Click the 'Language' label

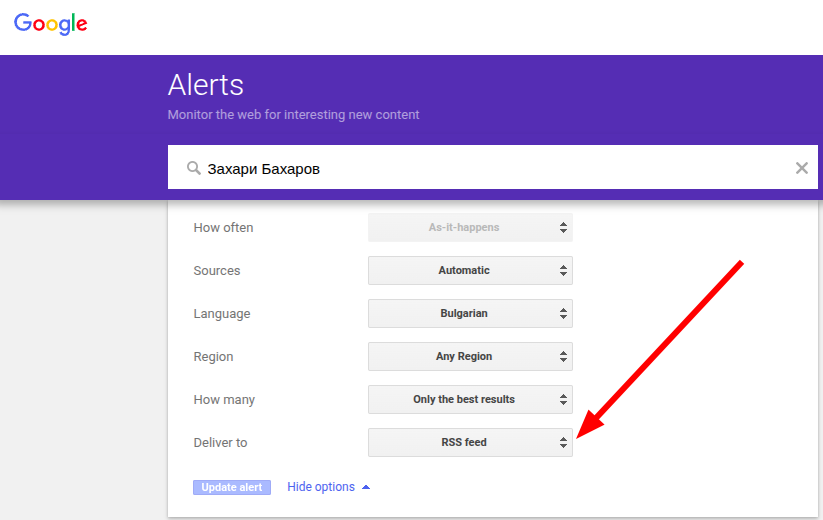(221, 314)
